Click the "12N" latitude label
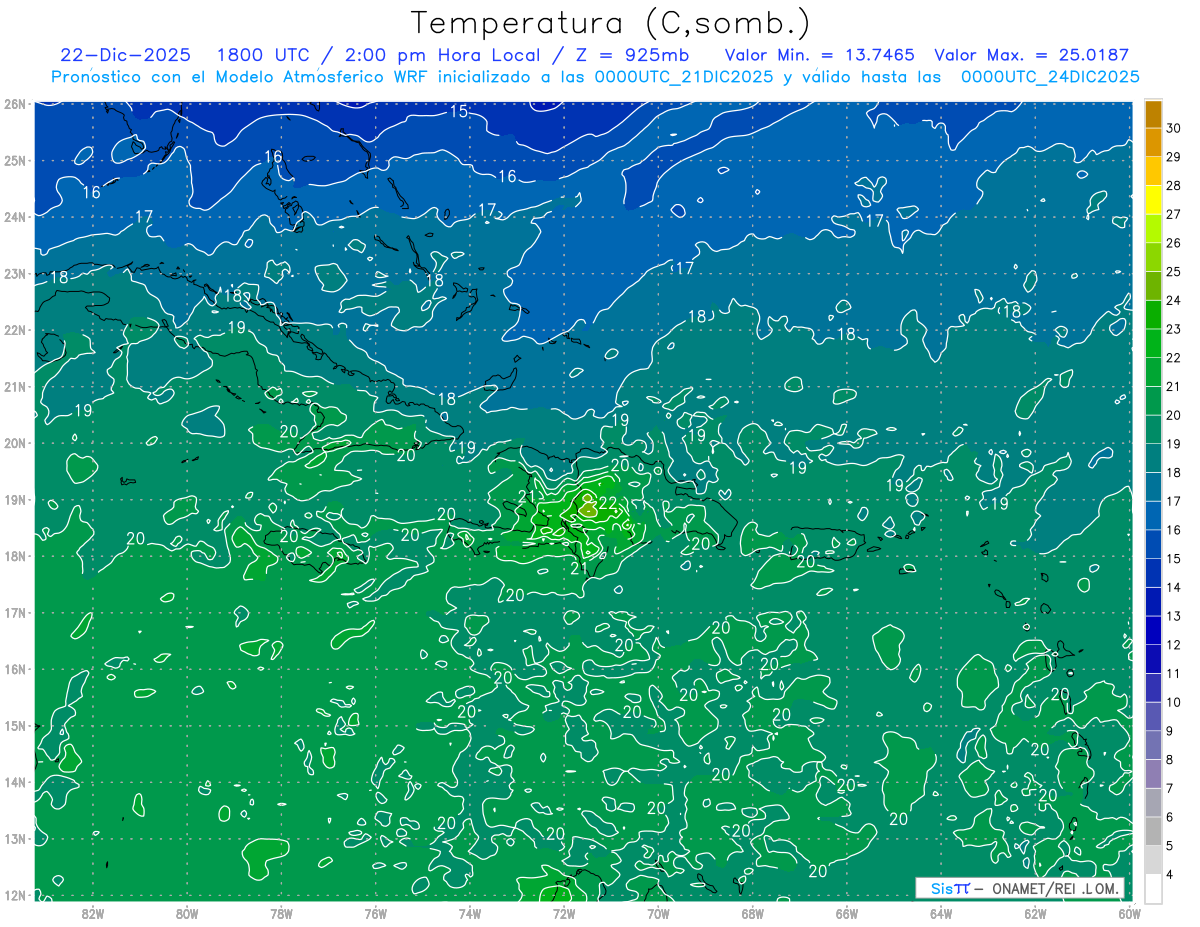 click(14, 895)
